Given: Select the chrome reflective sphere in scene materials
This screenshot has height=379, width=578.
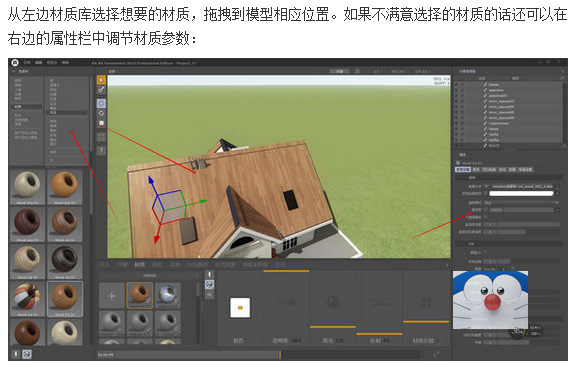Looking at the screenshot, I should (168, 295).
